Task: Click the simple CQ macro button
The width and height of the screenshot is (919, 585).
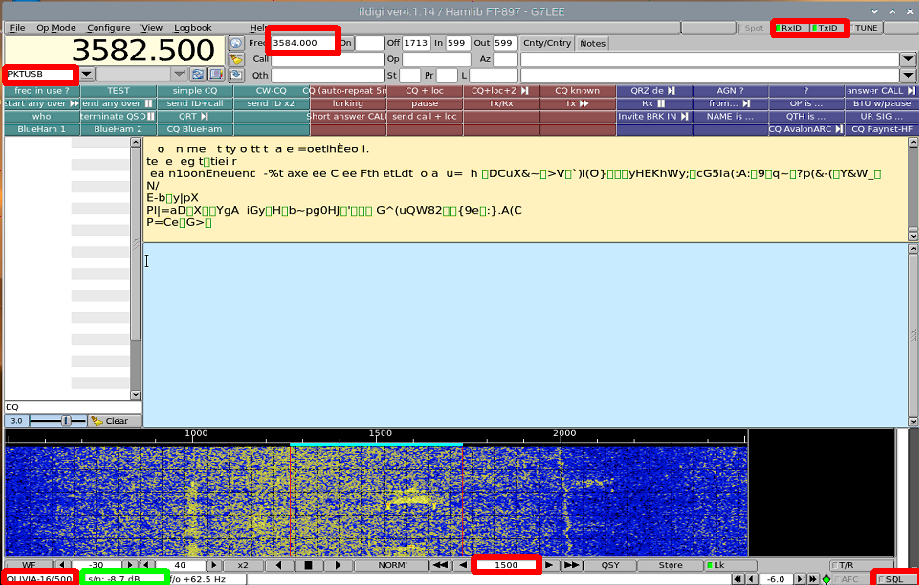Action: pyautogui.click(x=194, y=91)
